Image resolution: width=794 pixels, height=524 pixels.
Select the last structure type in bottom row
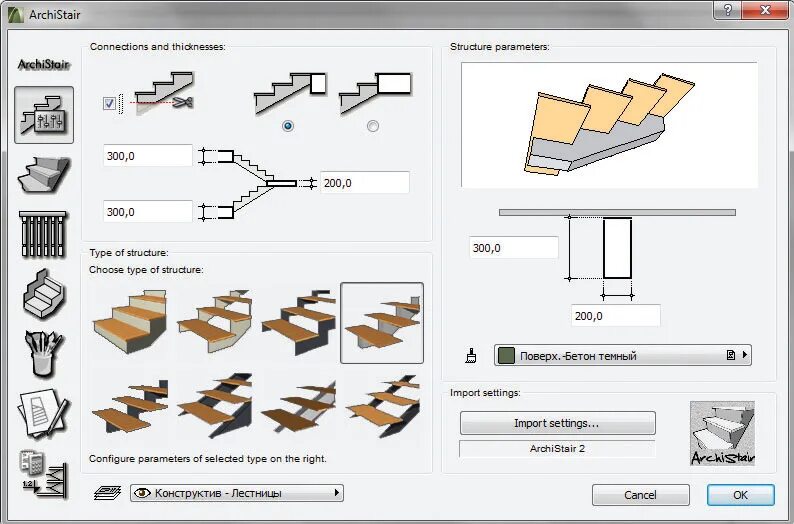(x=383, y=406)
